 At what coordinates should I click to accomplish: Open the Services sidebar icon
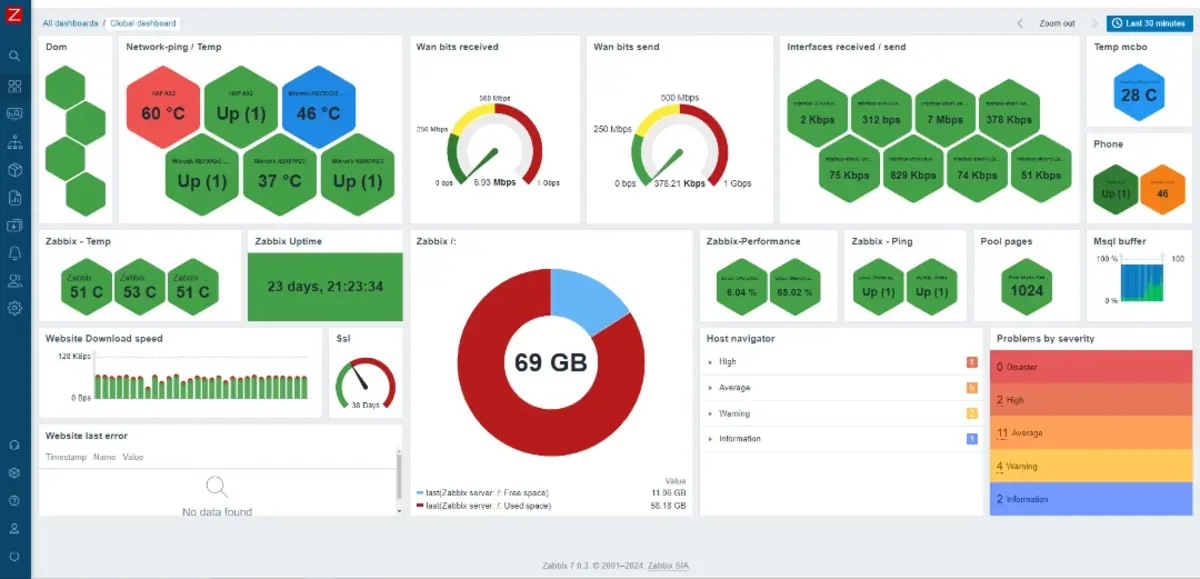point(15,142)
